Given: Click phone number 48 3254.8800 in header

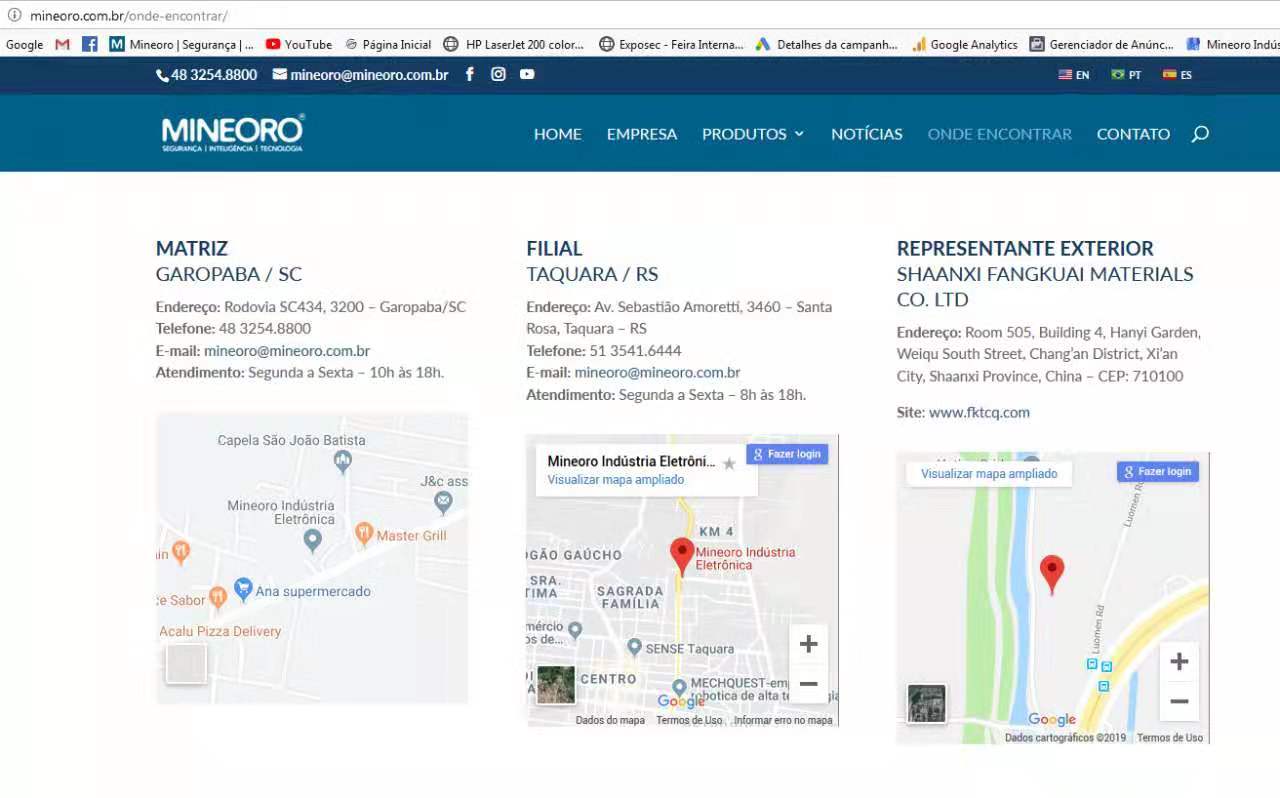Looking at the screenshot, I should [207, 75].
